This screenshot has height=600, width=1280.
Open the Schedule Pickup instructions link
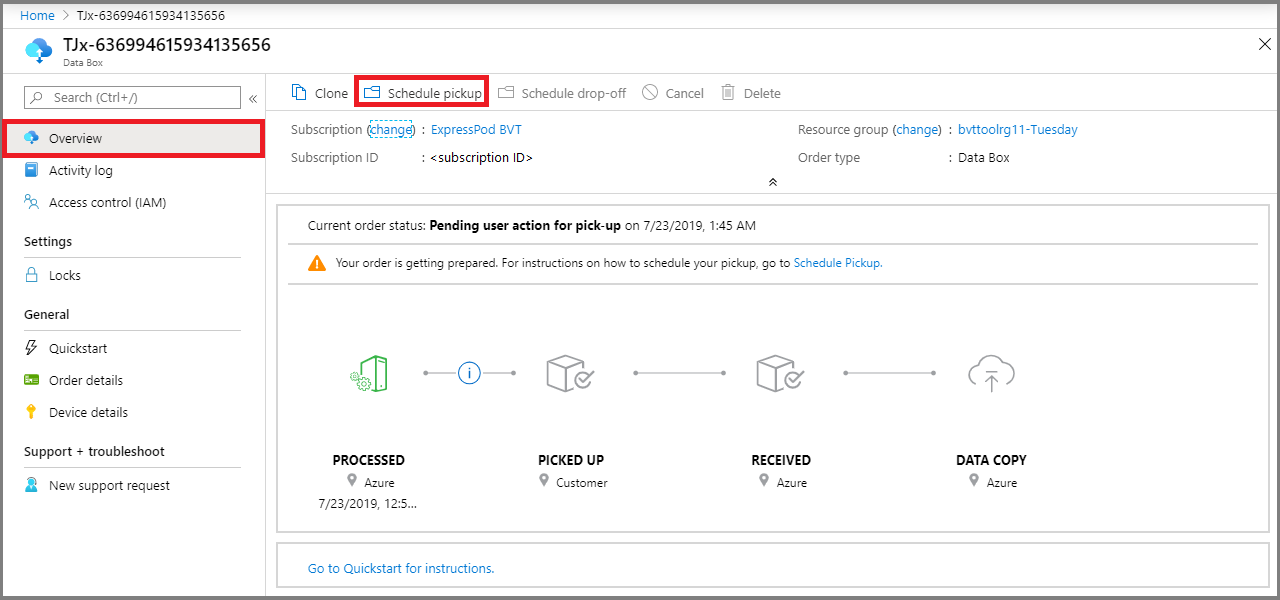pyautogui.click(x=837, y=263)
